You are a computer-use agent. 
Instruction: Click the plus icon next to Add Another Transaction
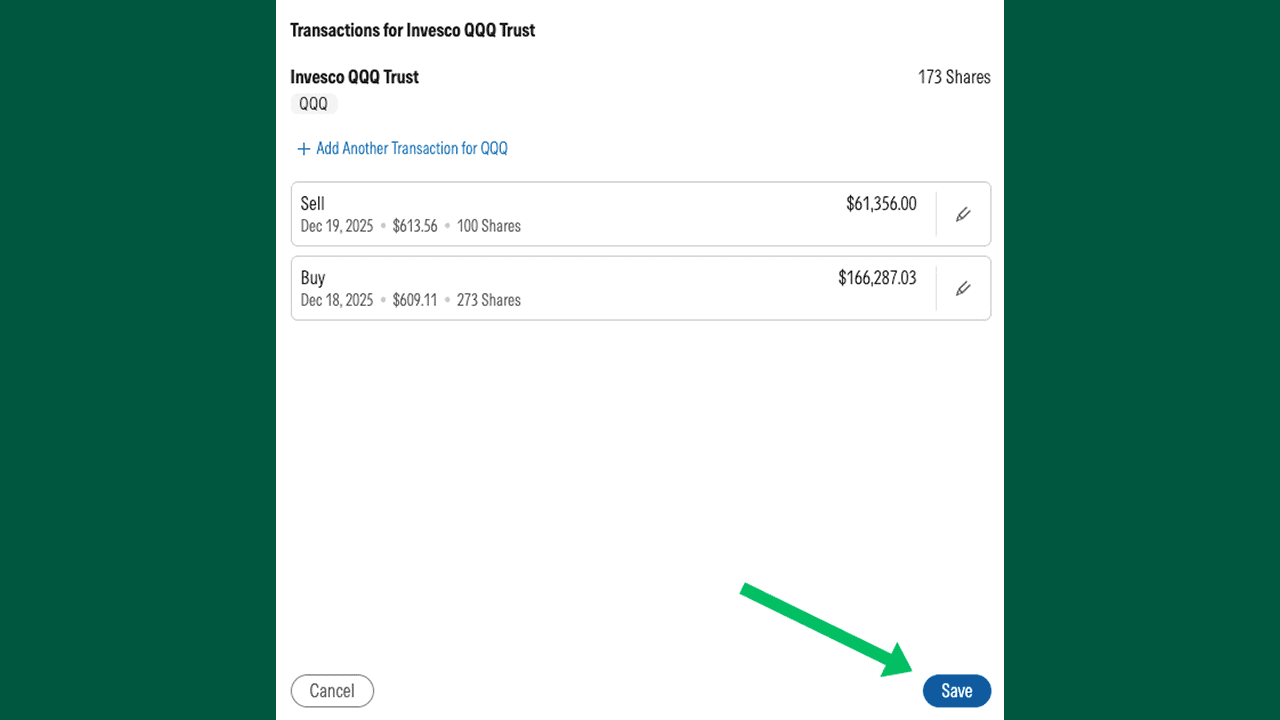click(303, 148)
